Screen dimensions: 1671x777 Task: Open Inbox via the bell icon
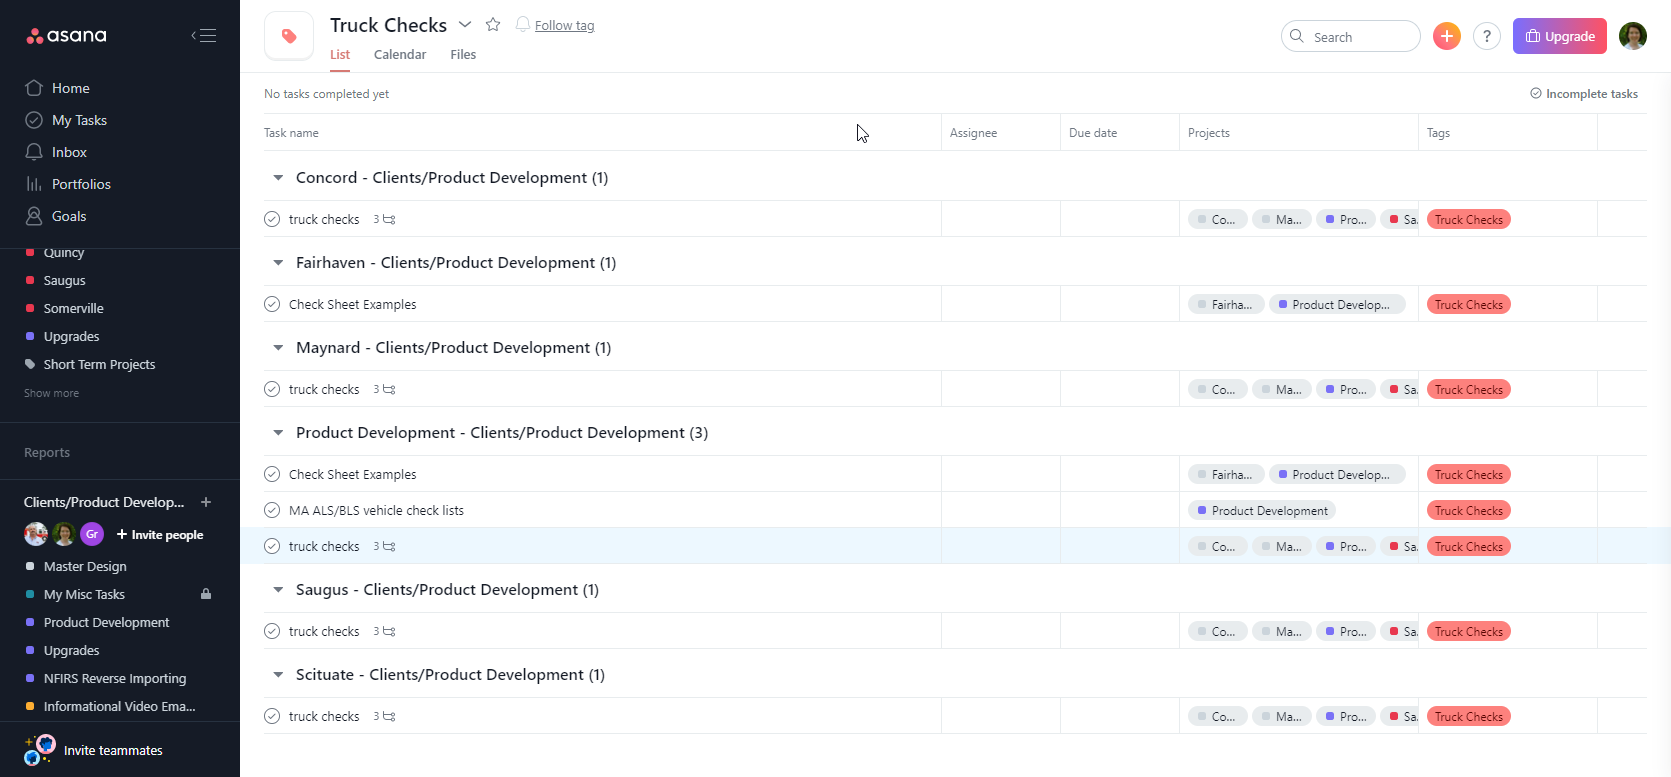[x=34, y=152]
